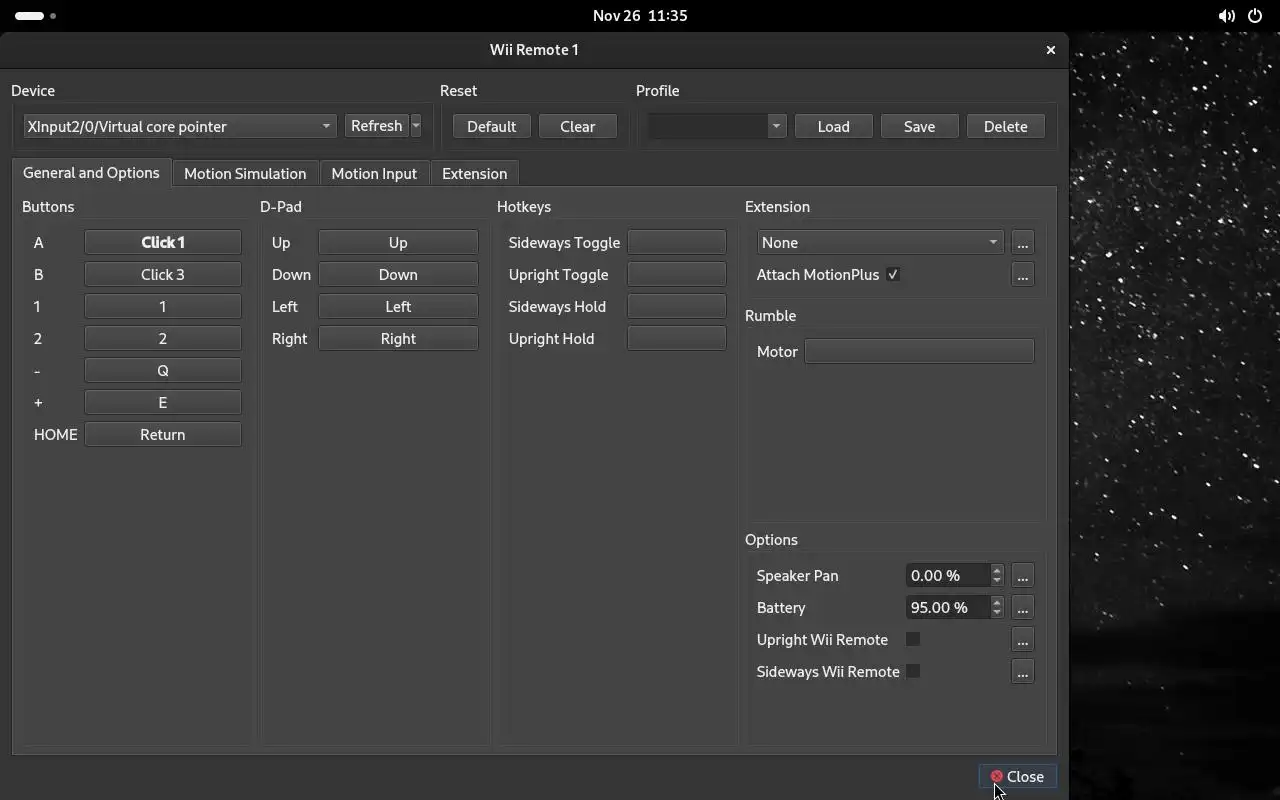The image size is (1280, 800).
Task: Click the Rumble Motor mapping field
Action: click(919, 351)
